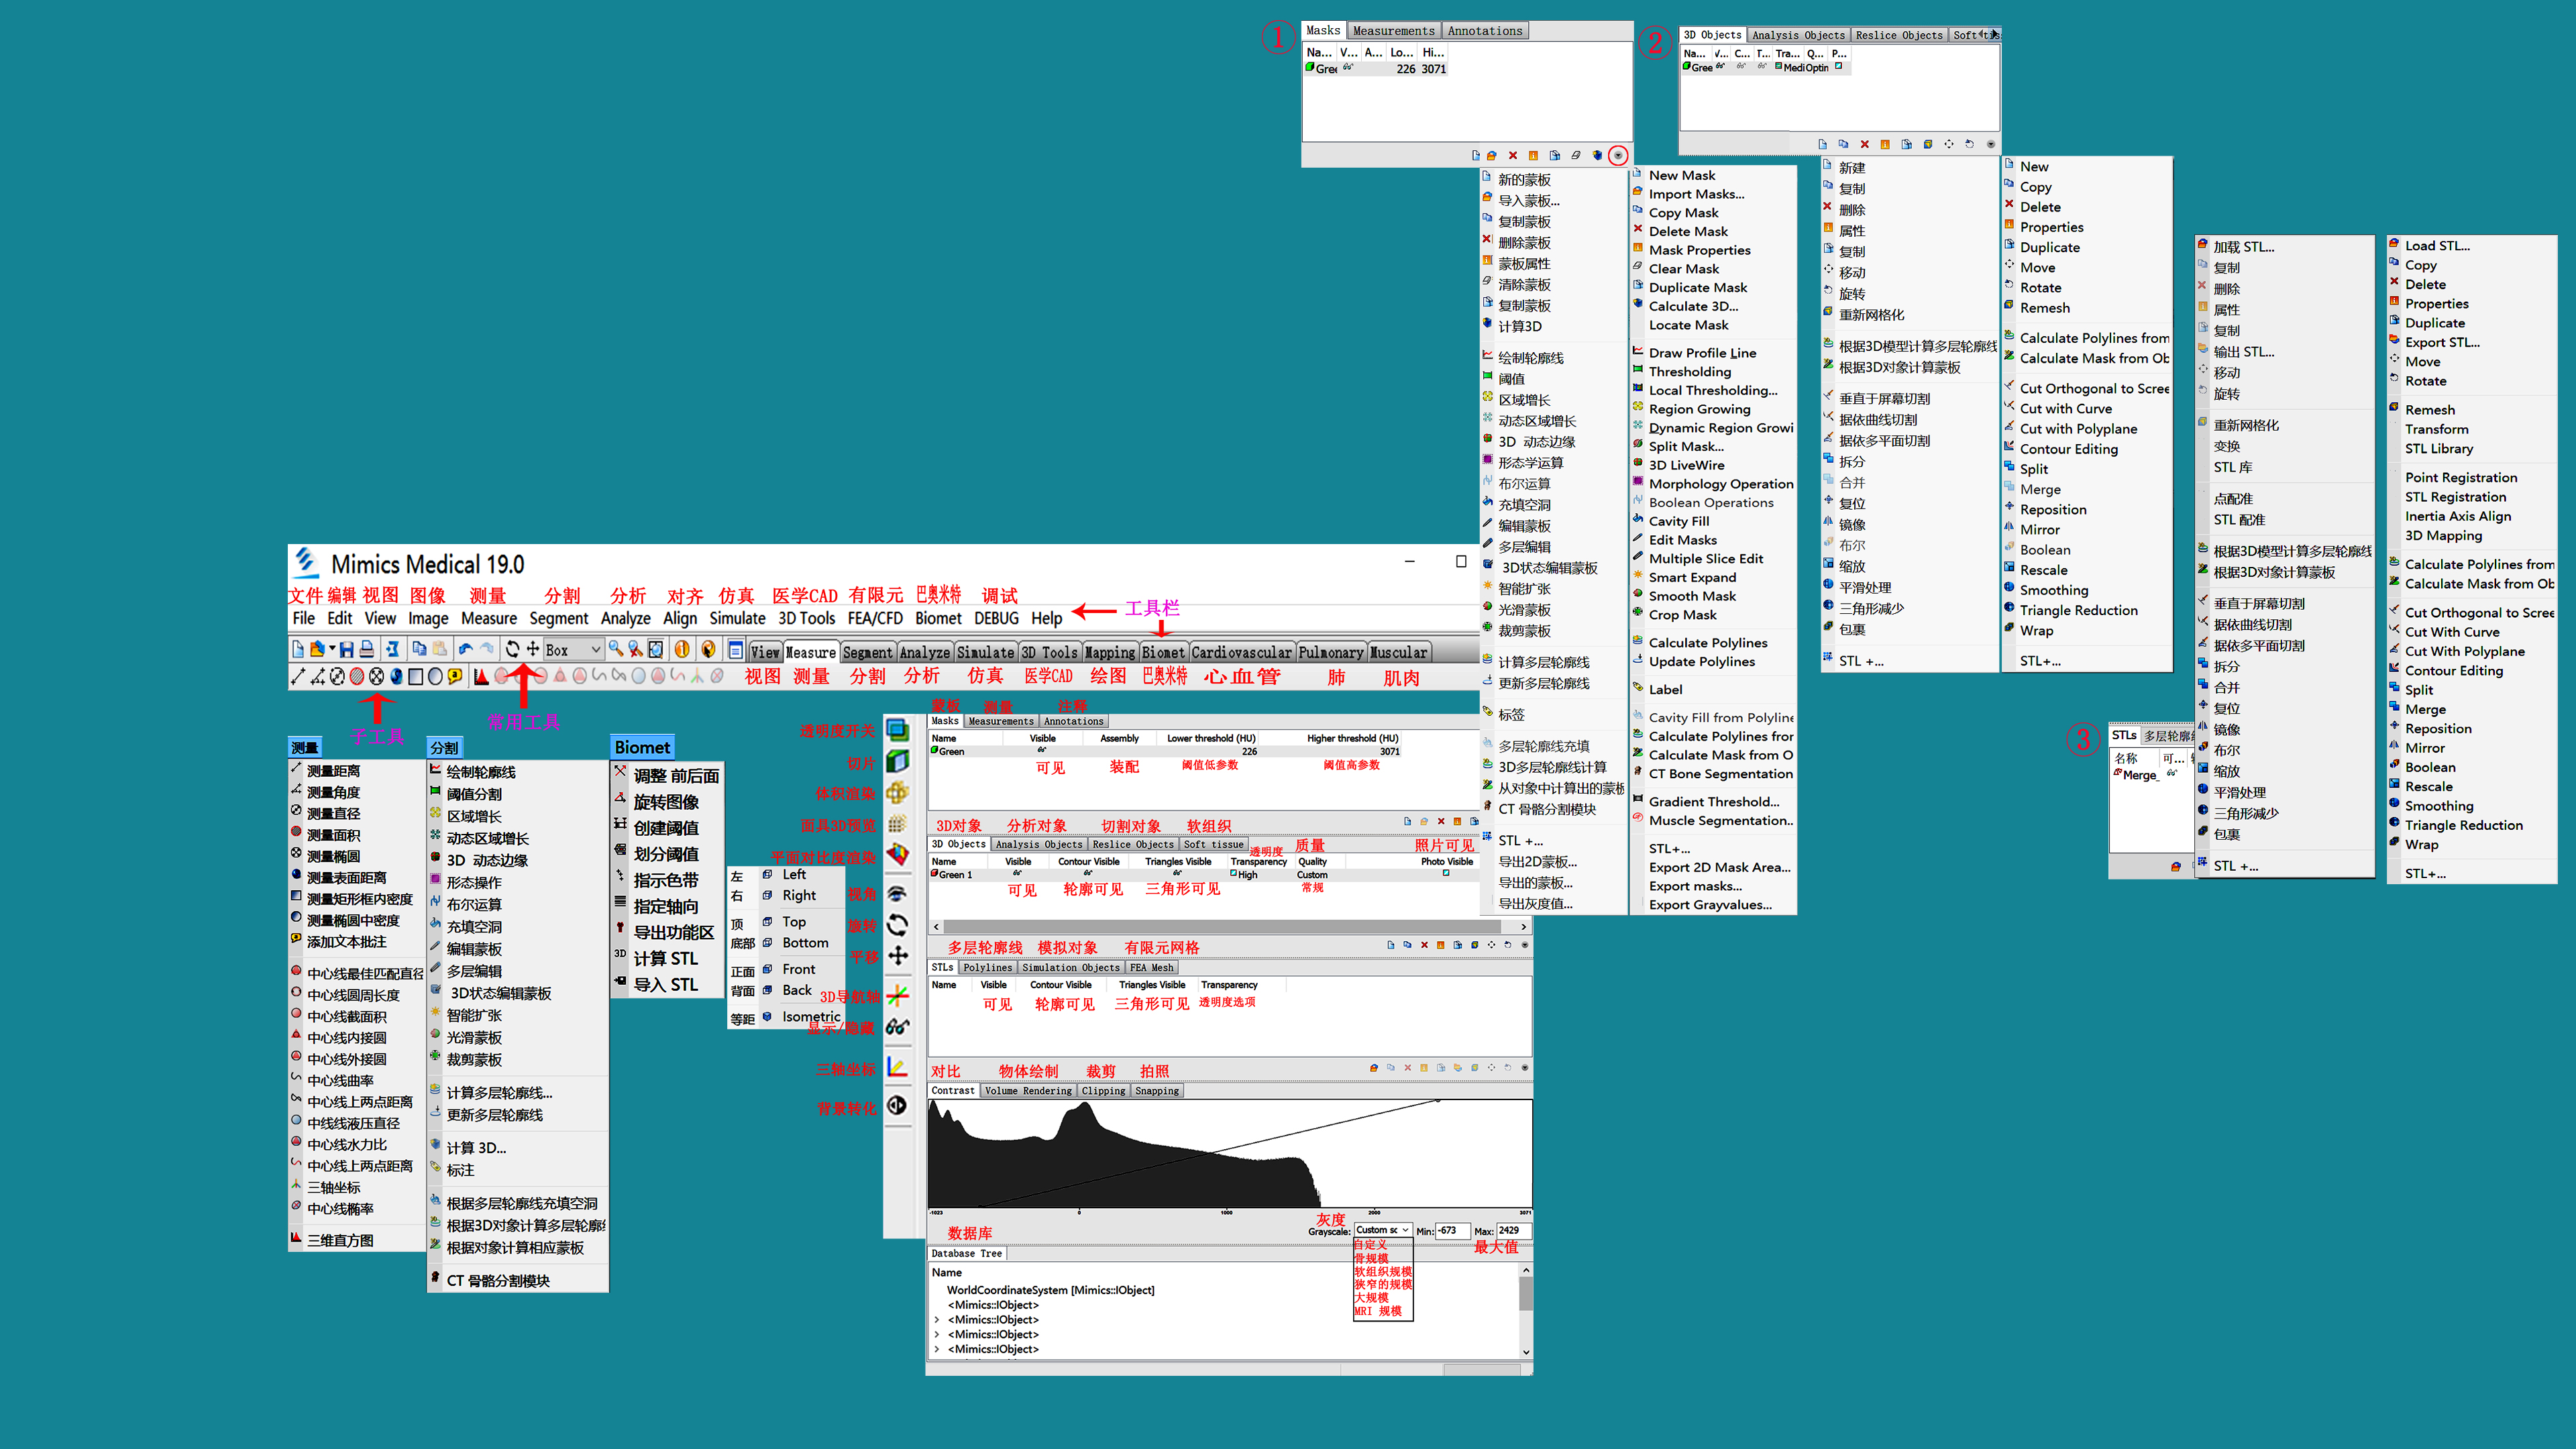Viewport: 2576px width, 1449px height.
Task: Toggle visibility glasses of Green mask
Action: [x=1042, y=750]
